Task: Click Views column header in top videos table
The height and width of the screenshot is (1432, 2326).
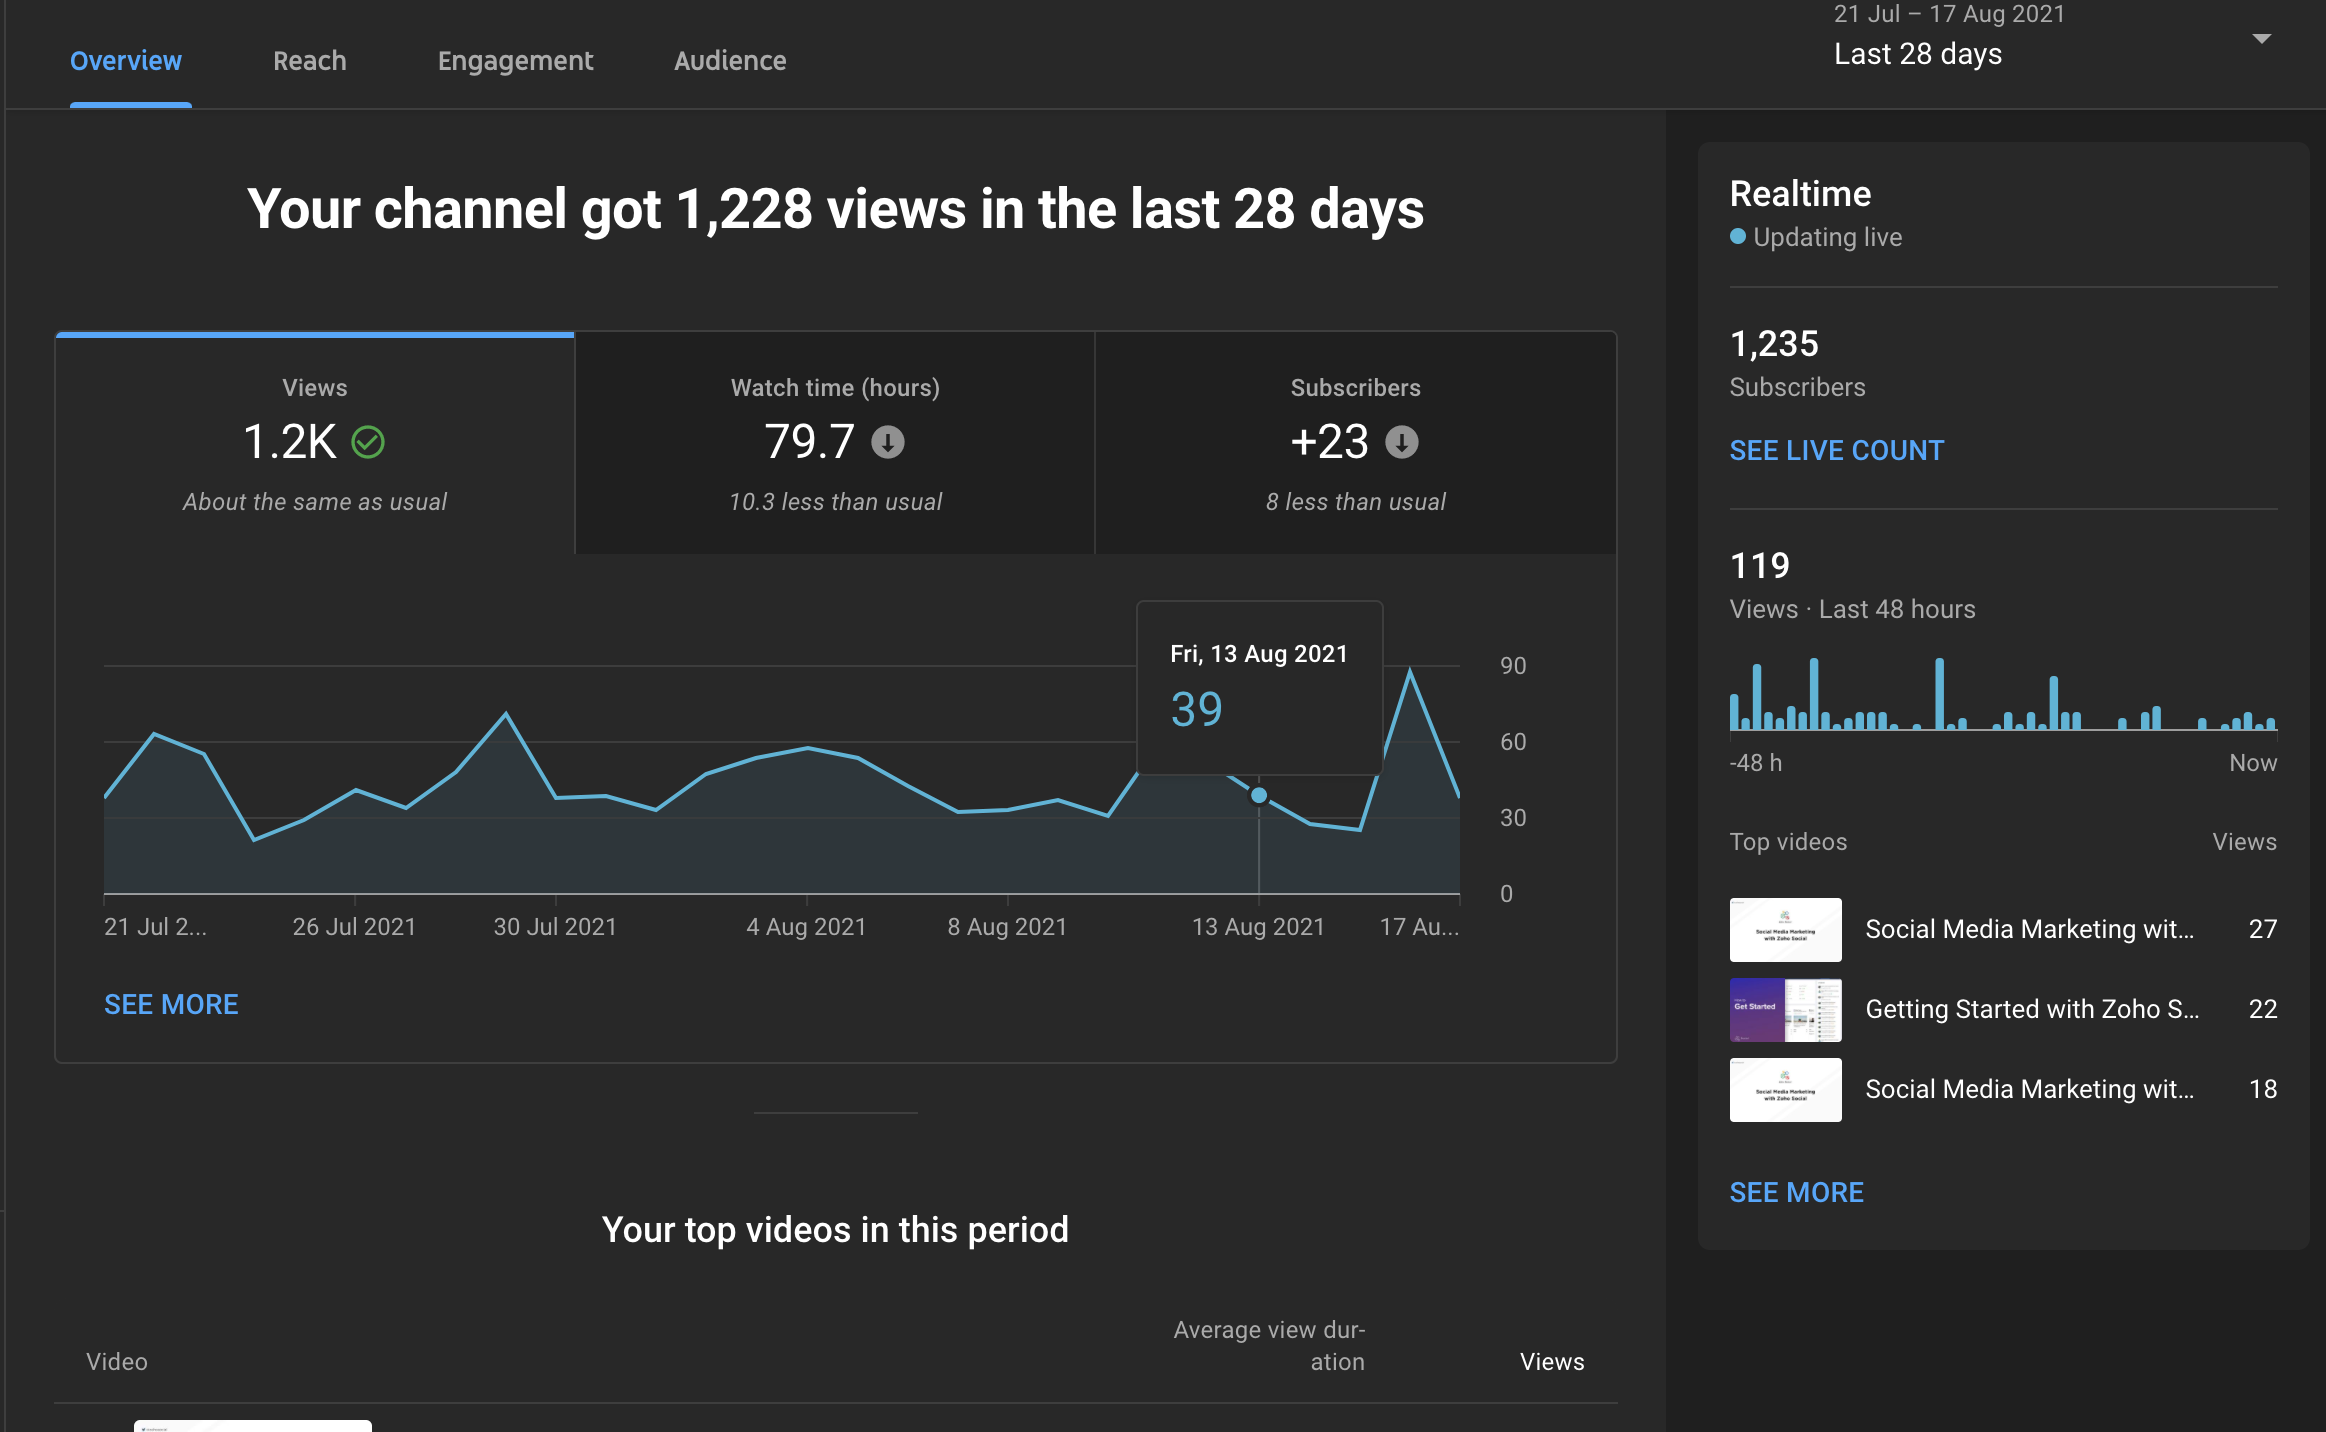Action: 1551,1362
